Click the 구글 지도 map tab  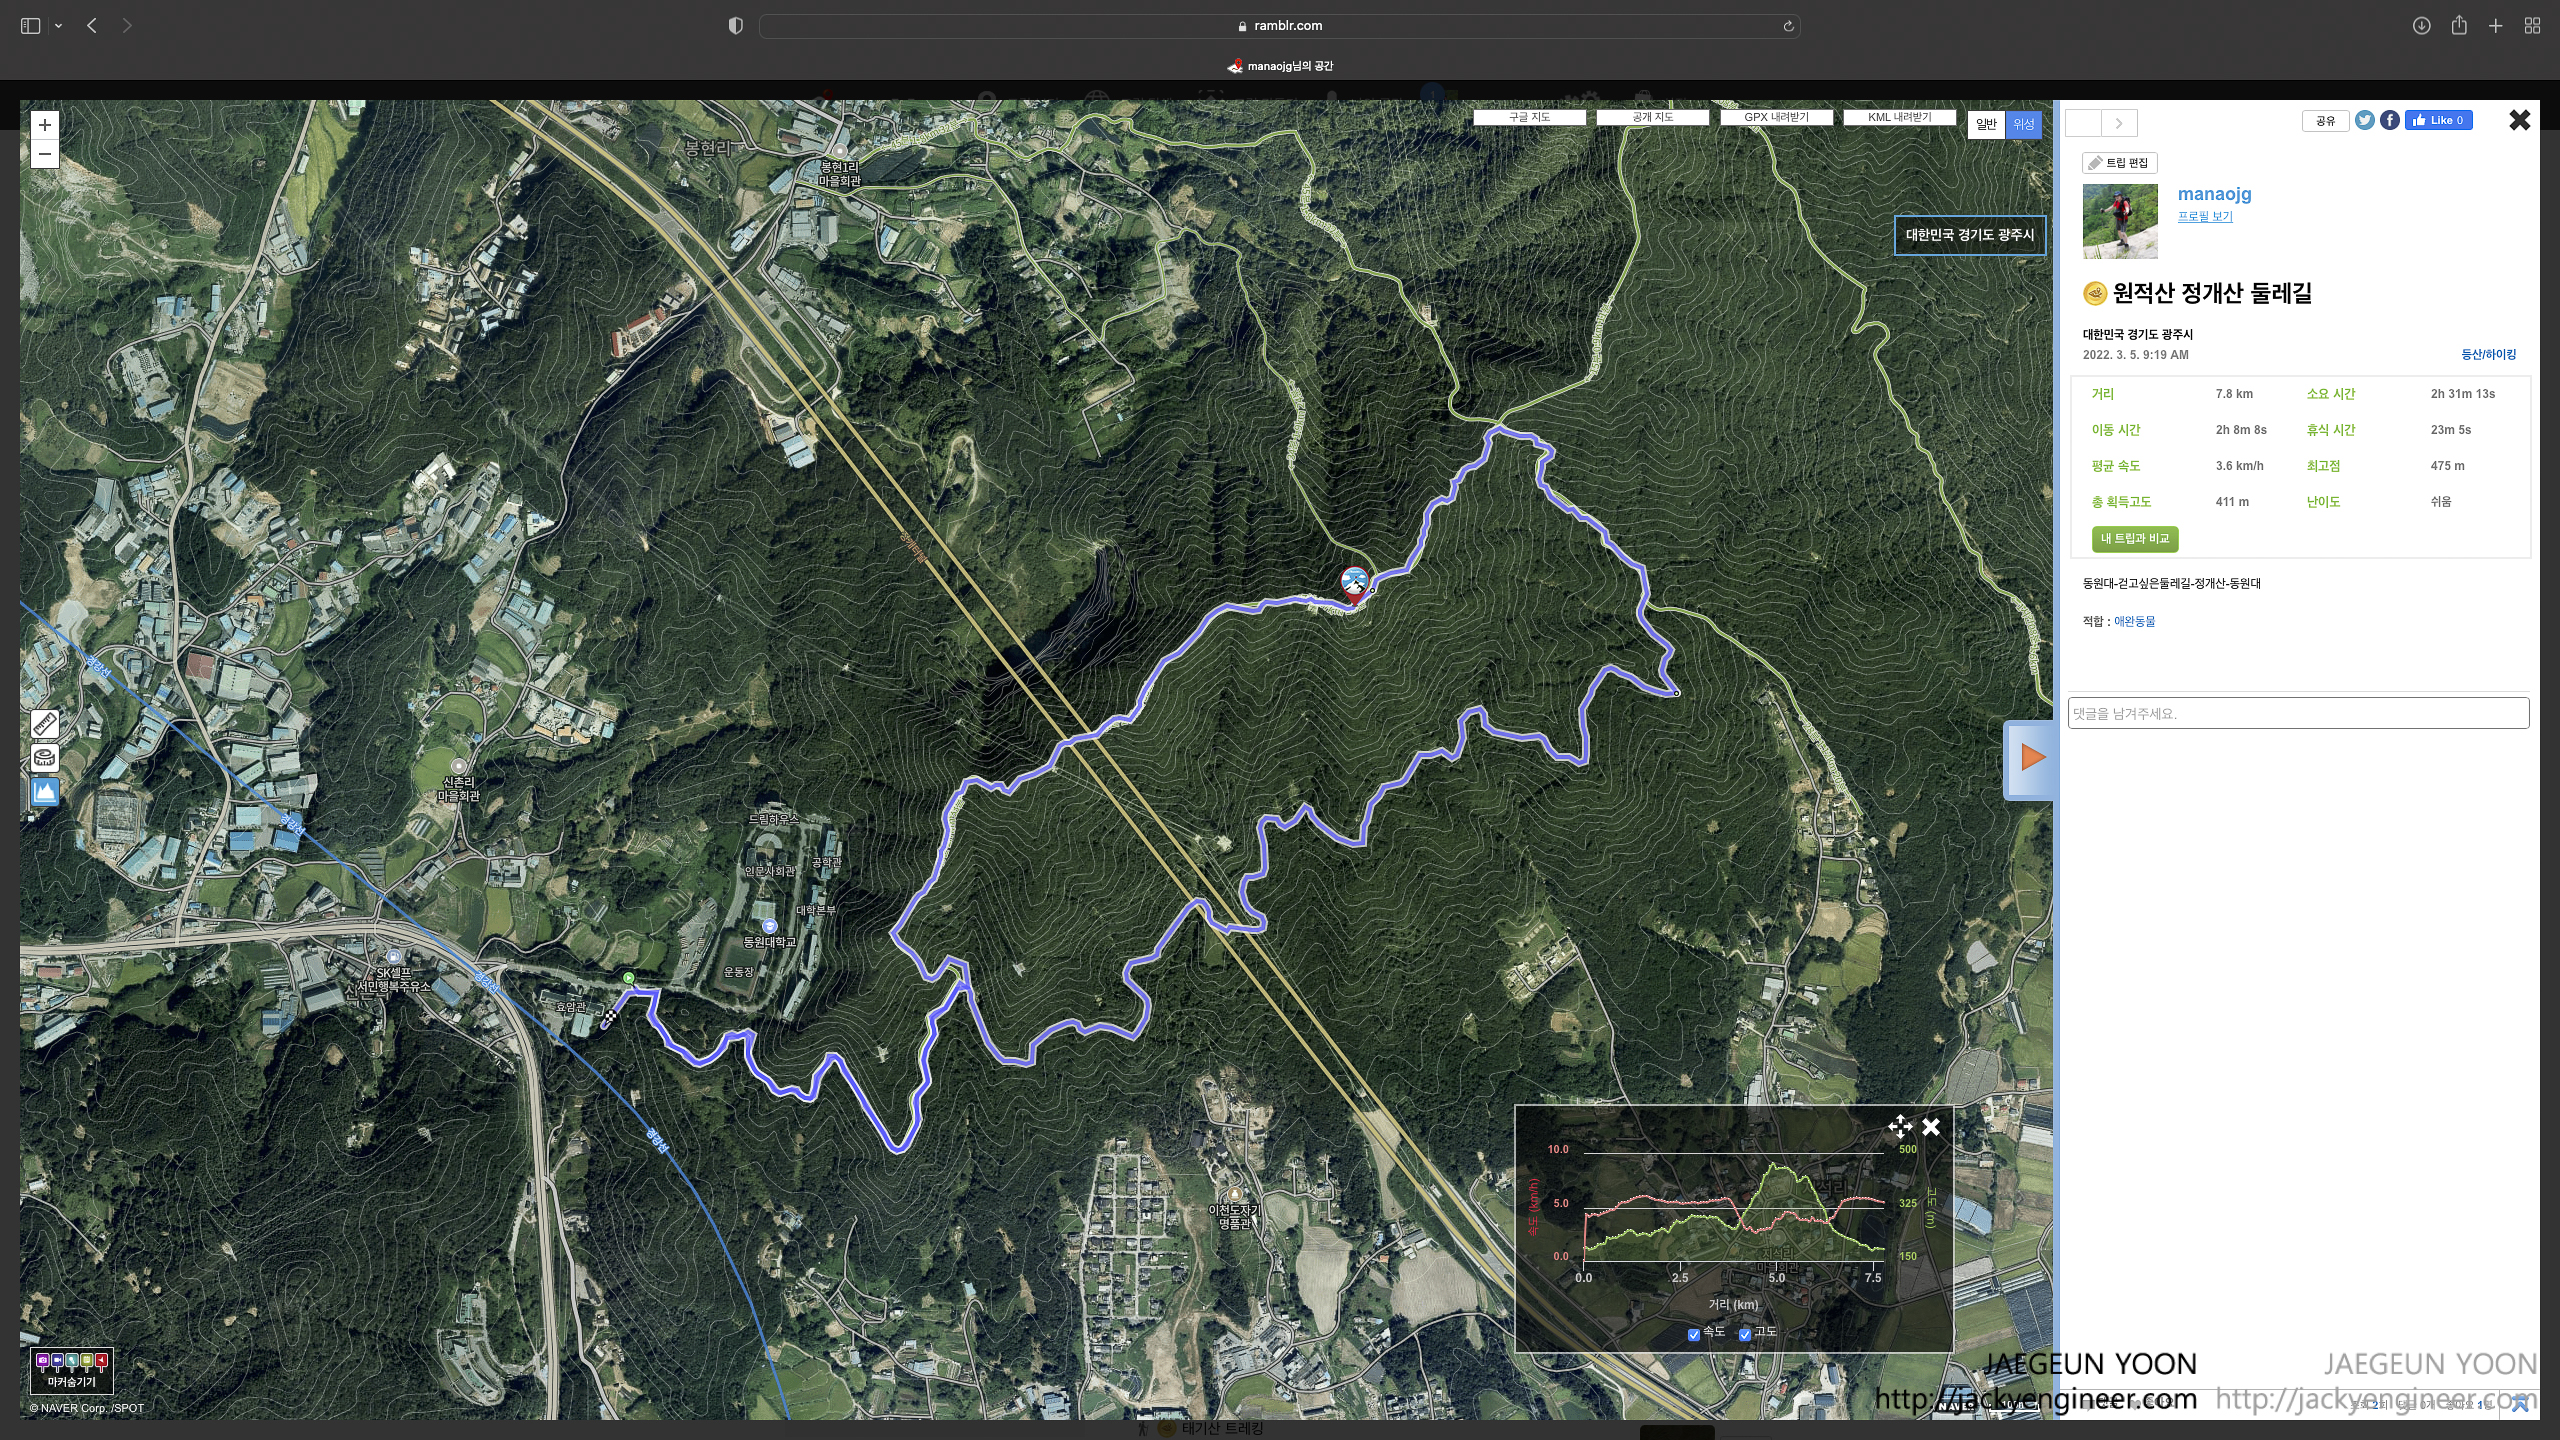point(1529,117)
